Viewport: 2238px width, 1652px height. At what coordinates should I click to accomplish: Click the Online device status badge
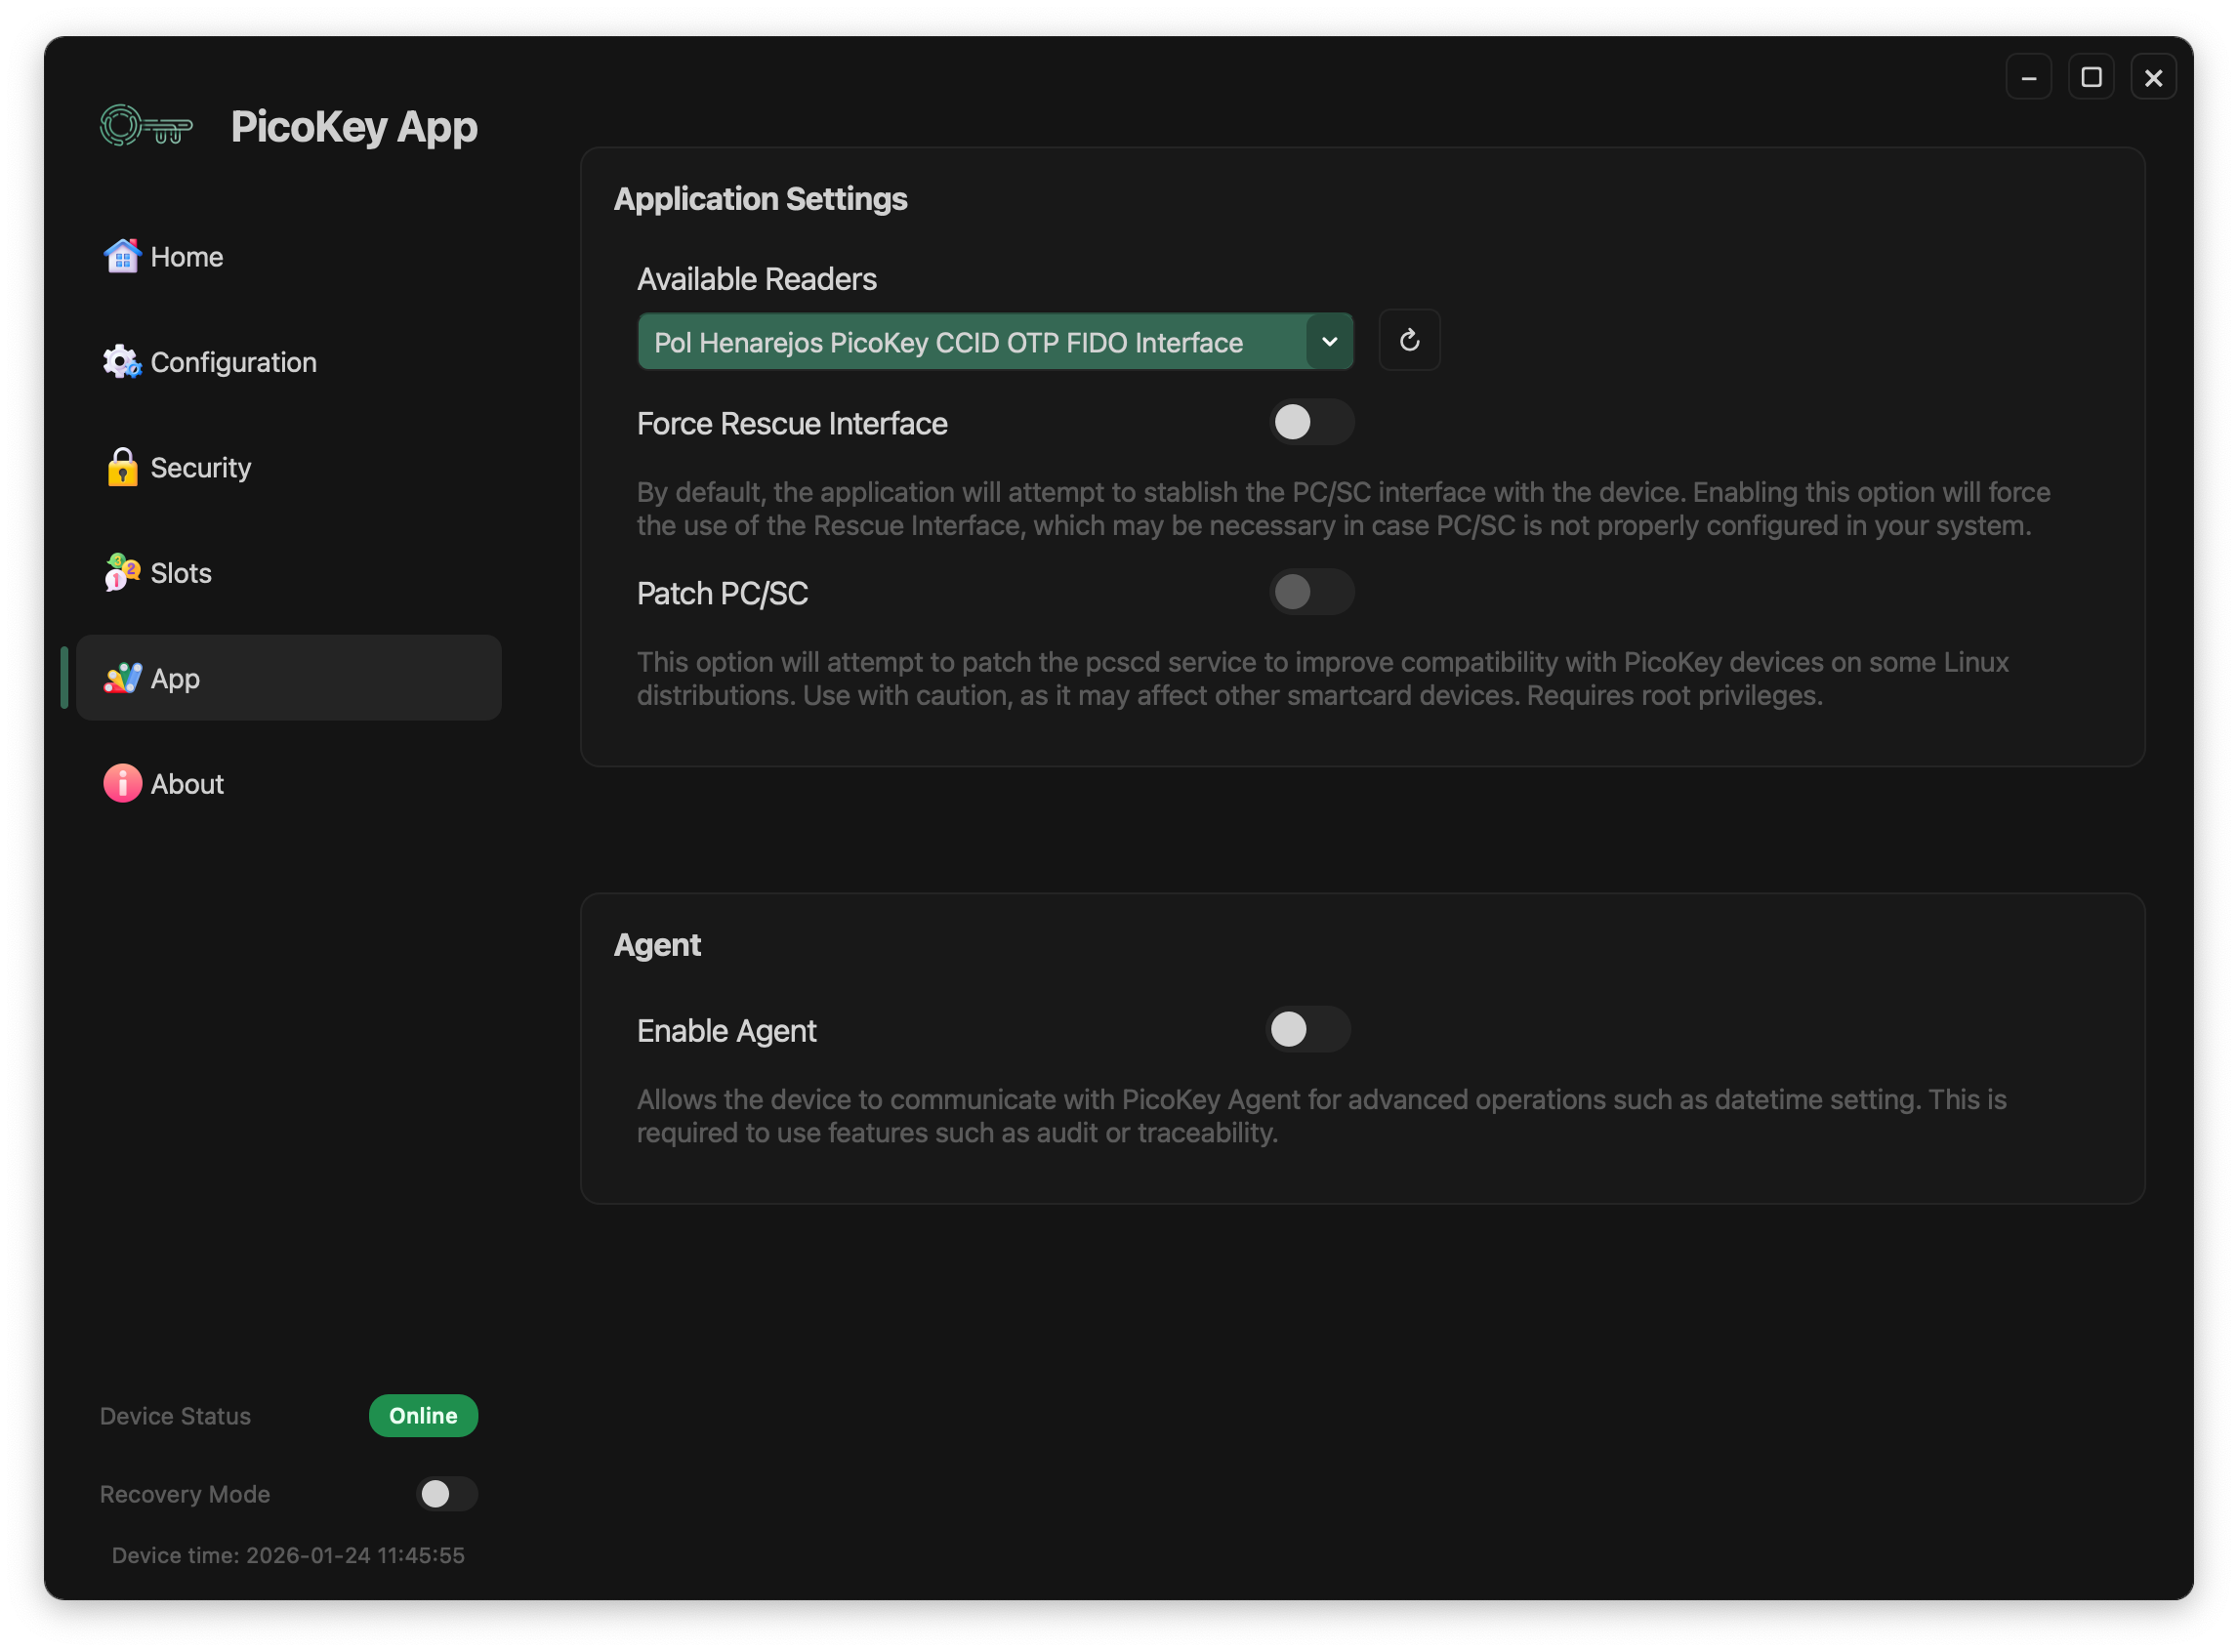pos(422,1415)
